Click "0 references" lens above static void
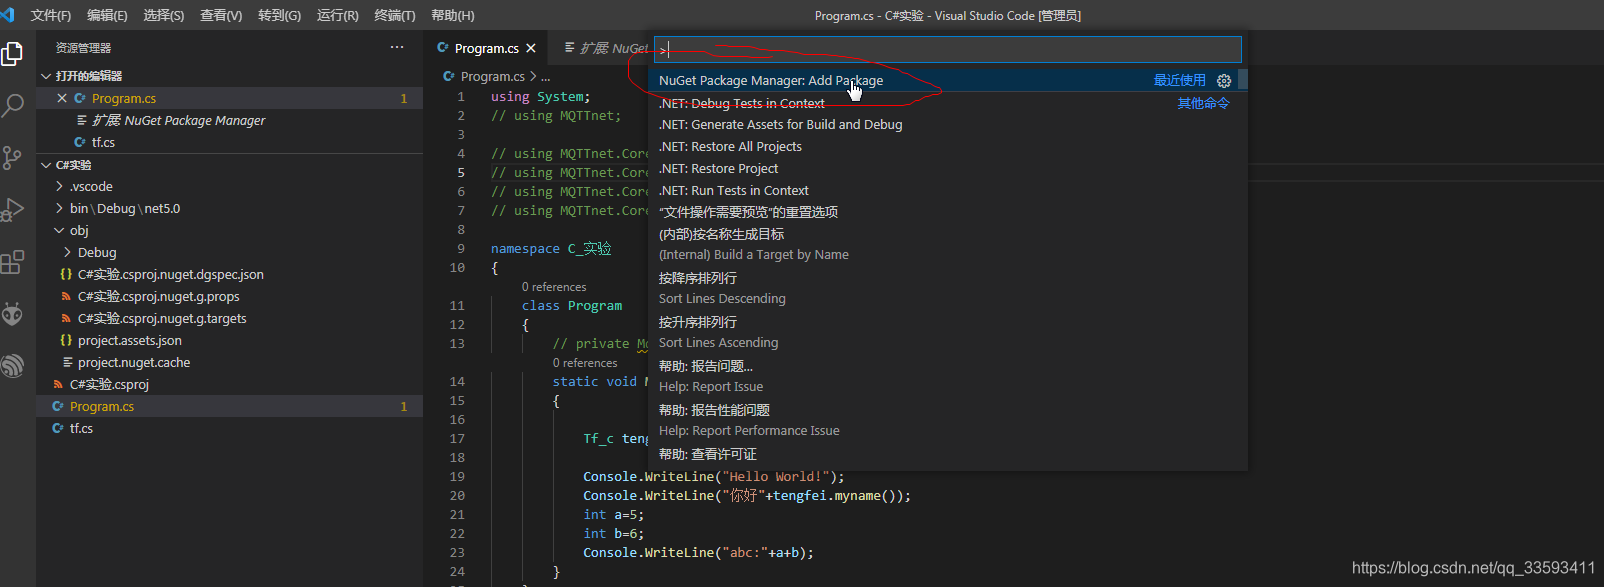 tap(585, 363)
